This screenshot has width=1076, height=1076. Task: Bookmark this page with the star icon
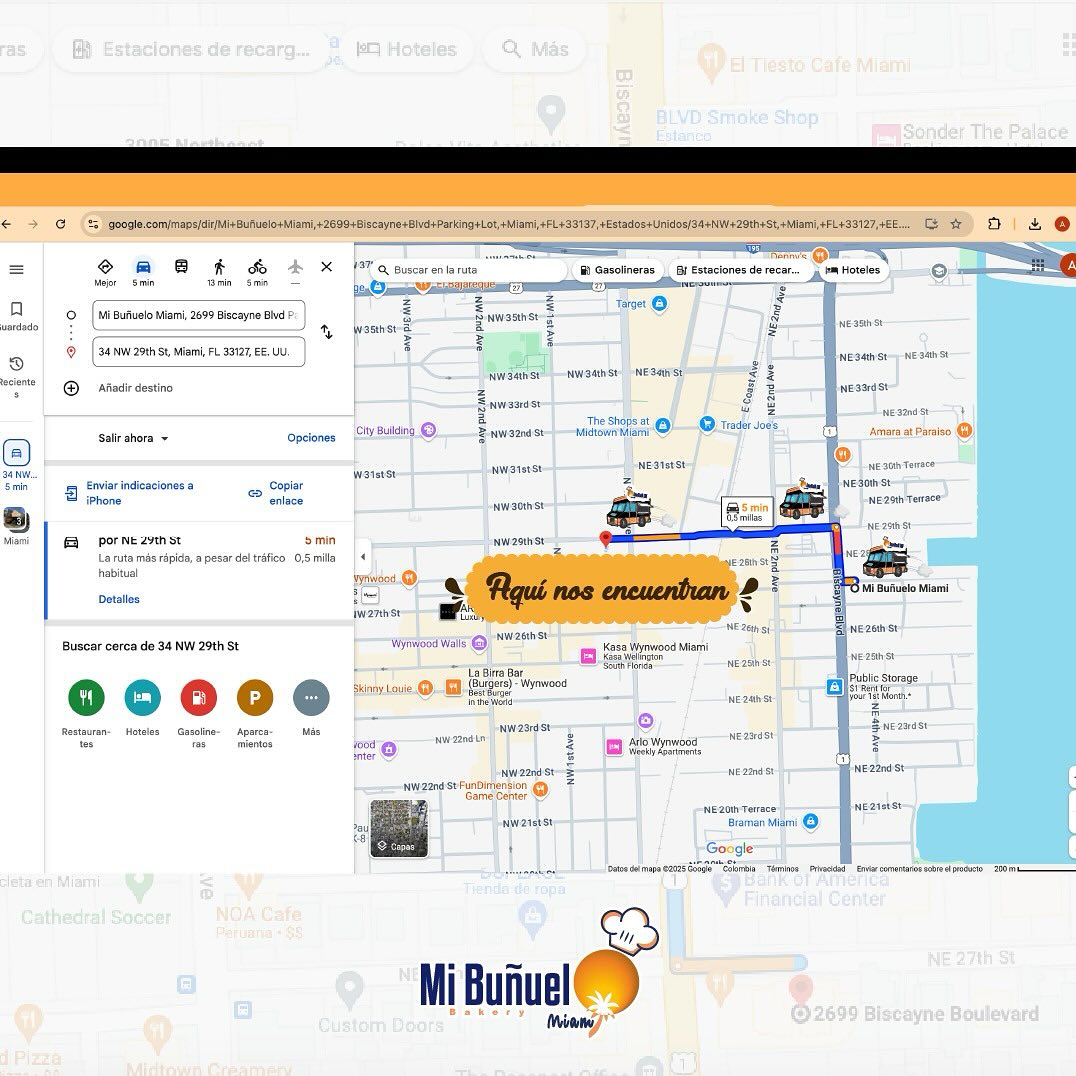pyautogui.click(x=956, y=224)
